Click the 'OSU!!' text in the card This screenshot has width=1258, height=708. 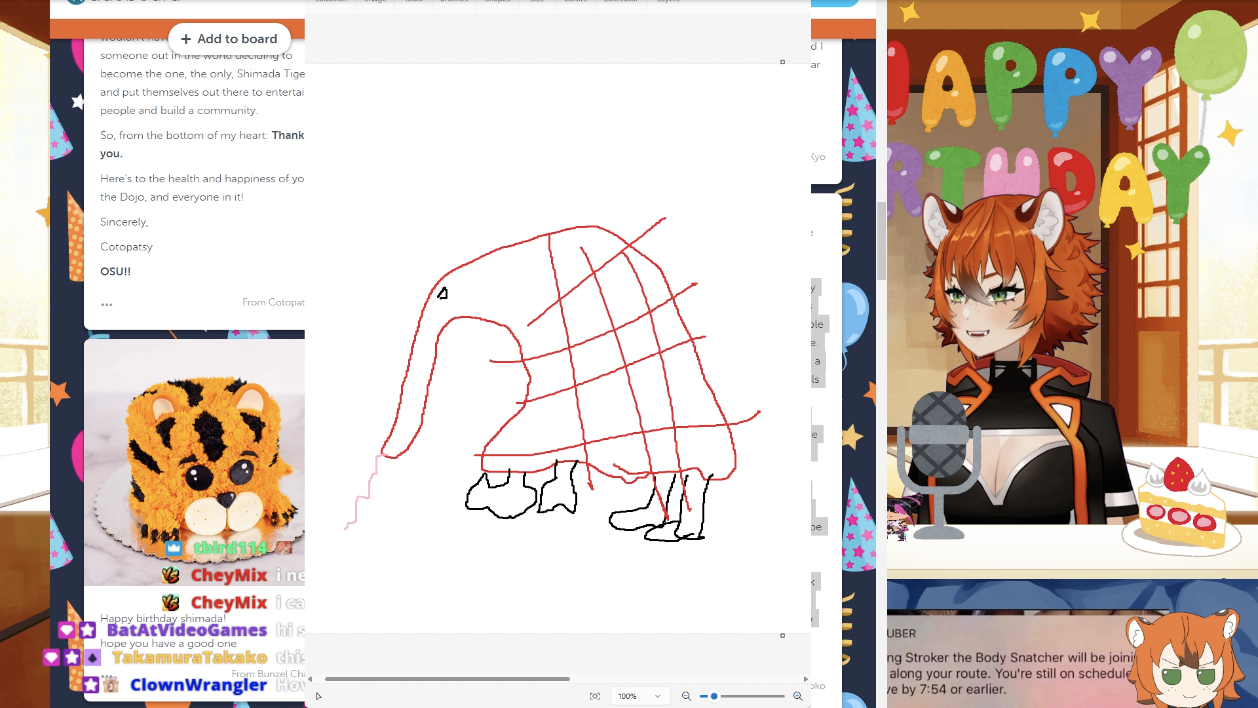(x=115, y=271)
